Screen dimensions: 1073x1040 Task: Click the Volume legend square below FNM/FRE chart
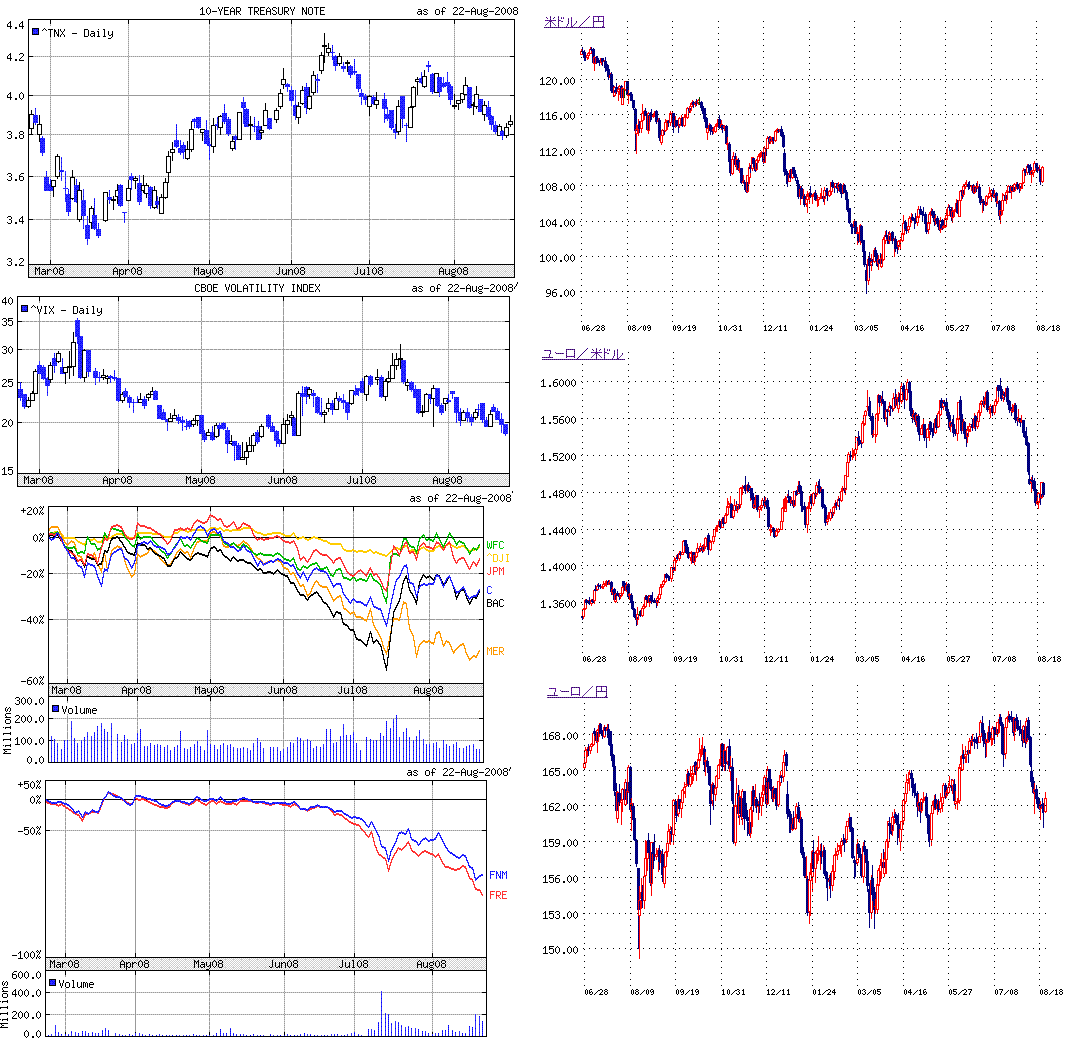[x=52, y=984]
